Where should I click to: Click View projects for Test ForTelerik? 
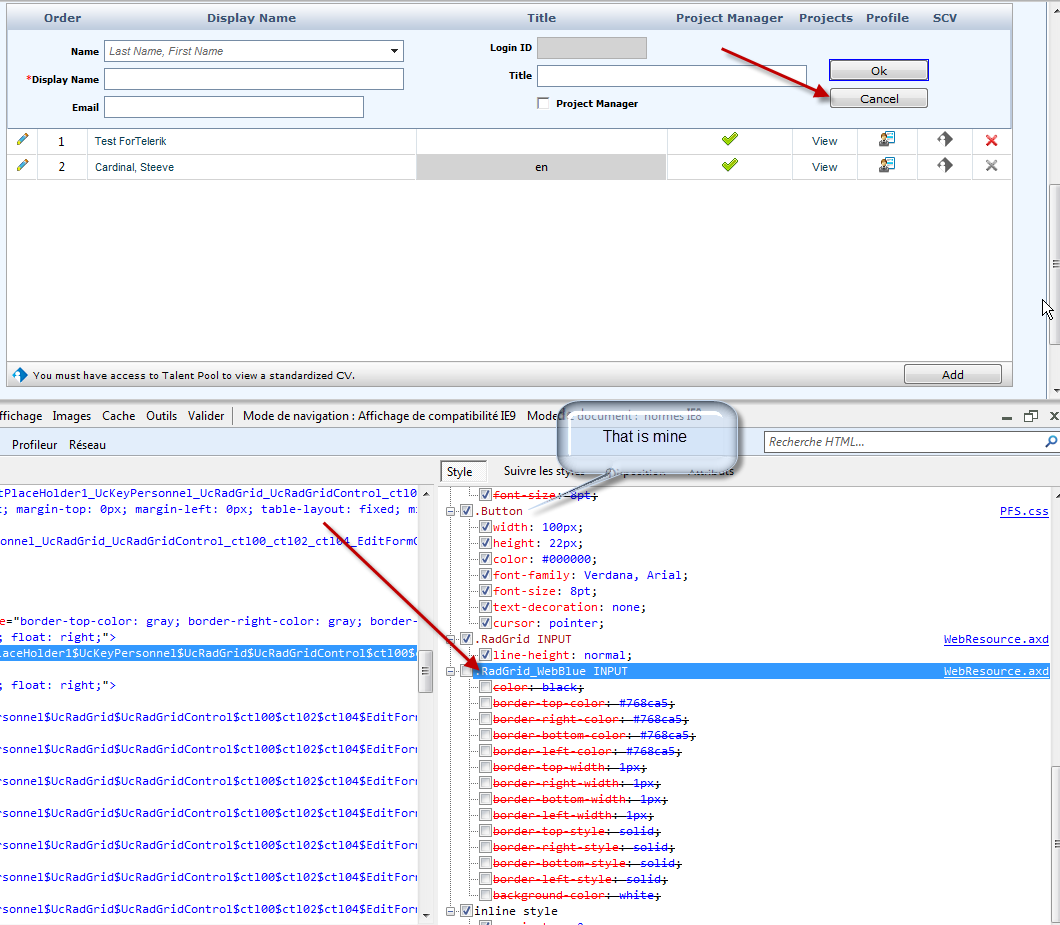pos(824,141)
